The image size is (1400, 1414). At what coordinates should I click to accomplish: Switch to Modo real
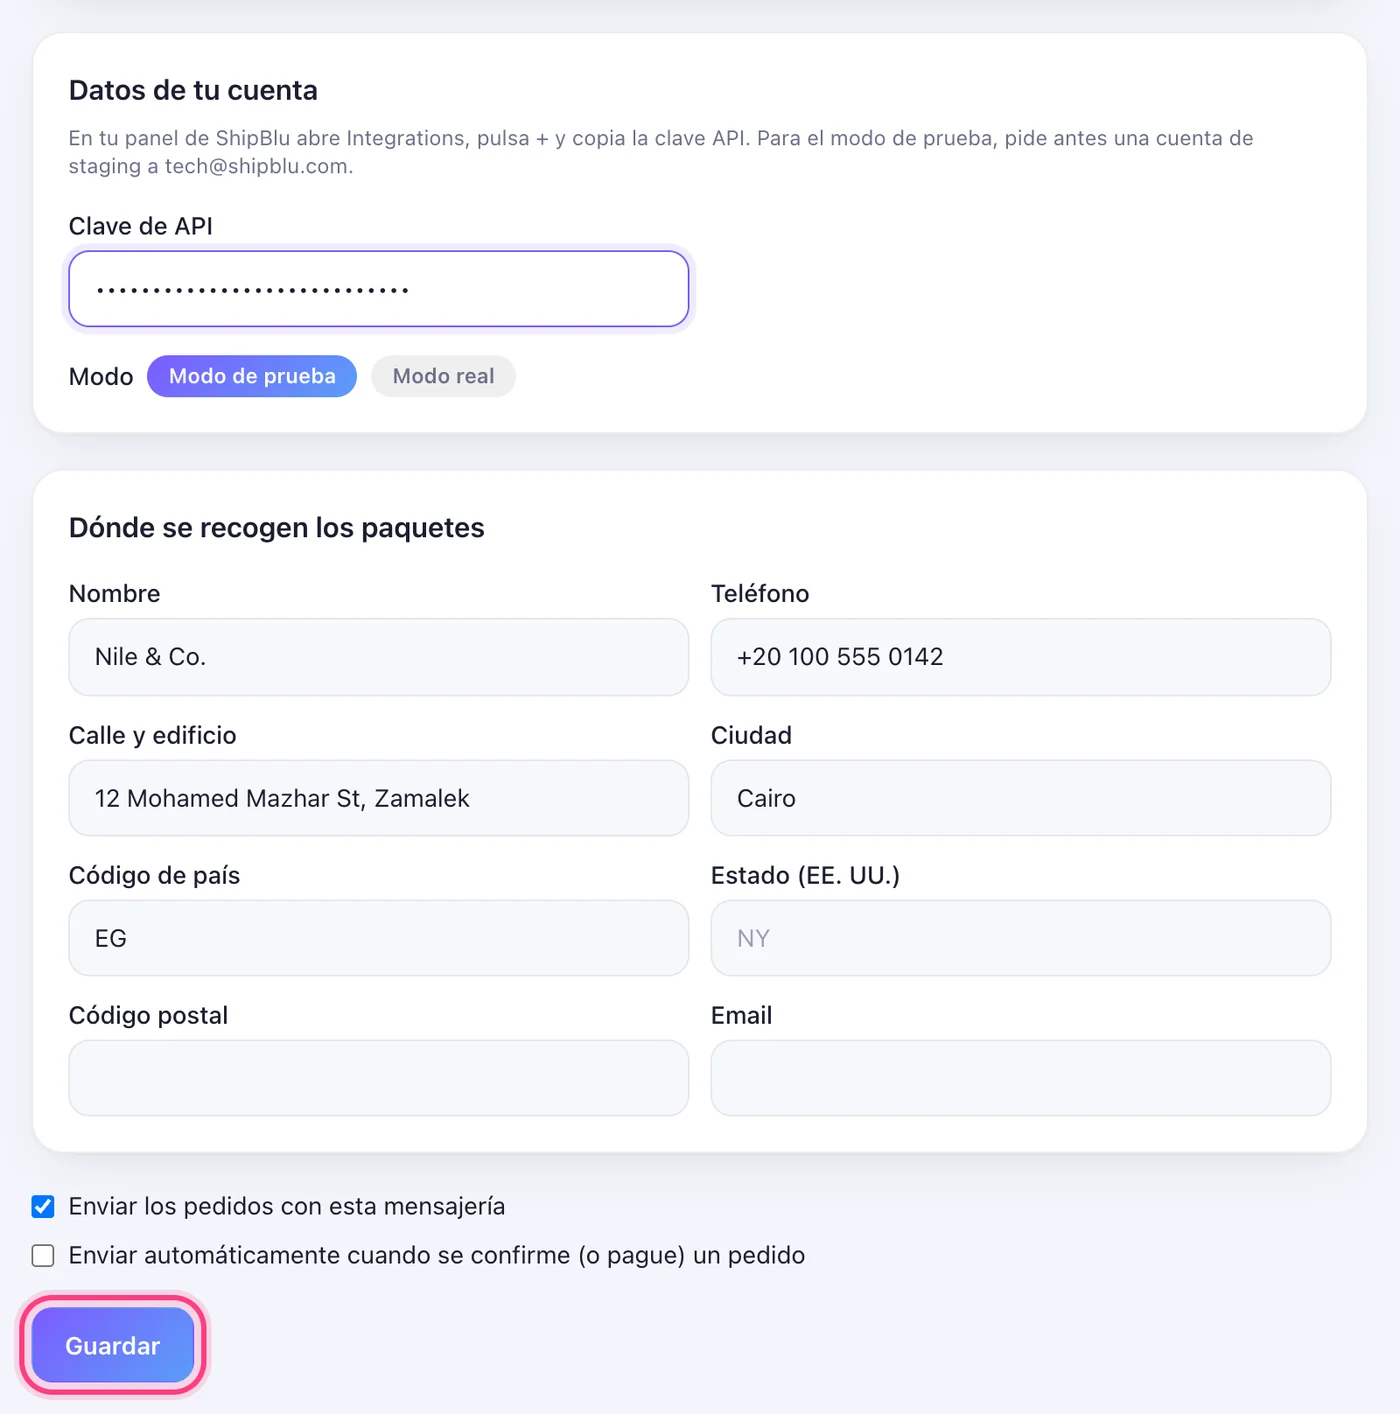(x=443, y=376)
